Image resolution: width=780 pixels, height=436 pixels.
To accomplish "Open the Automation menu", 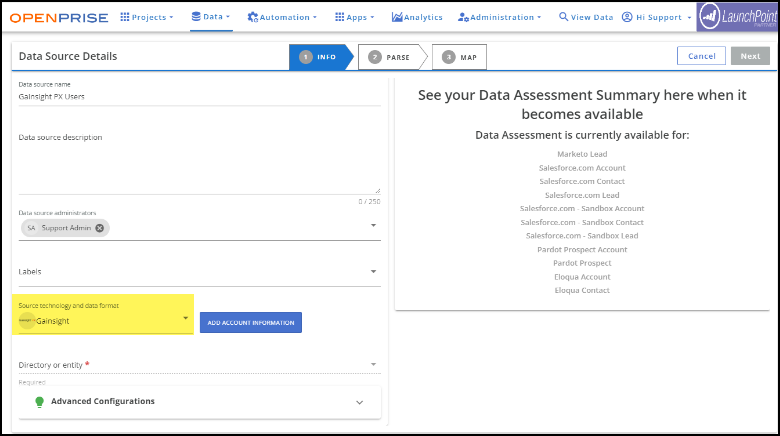I will (282, 17).
